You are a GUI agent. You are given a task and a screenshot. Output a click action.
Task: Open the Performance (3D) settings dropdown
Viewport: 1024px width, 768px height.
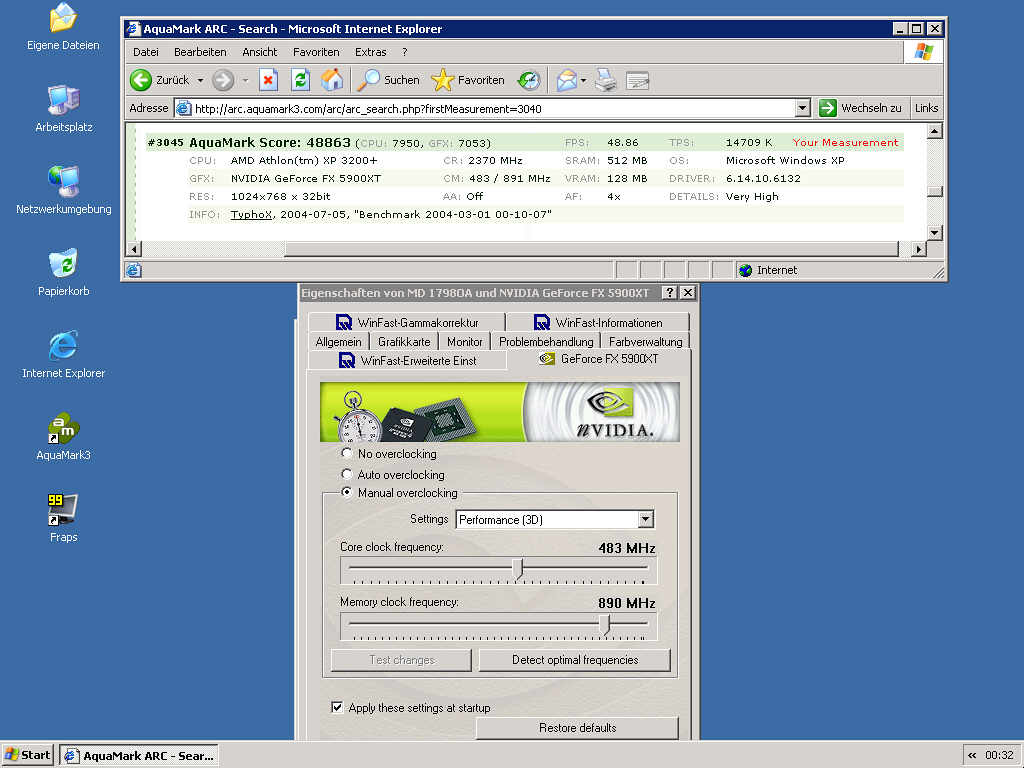pos(645,519)
